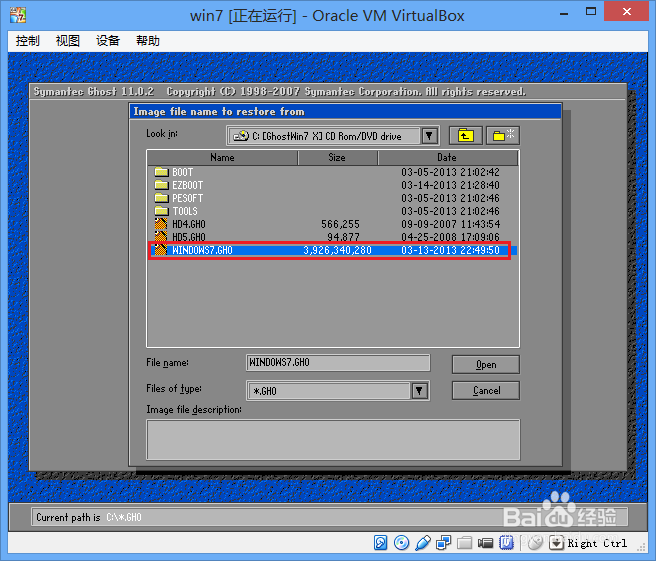Sort the file list by Size column
656x561 pixels.
(337, 158)
